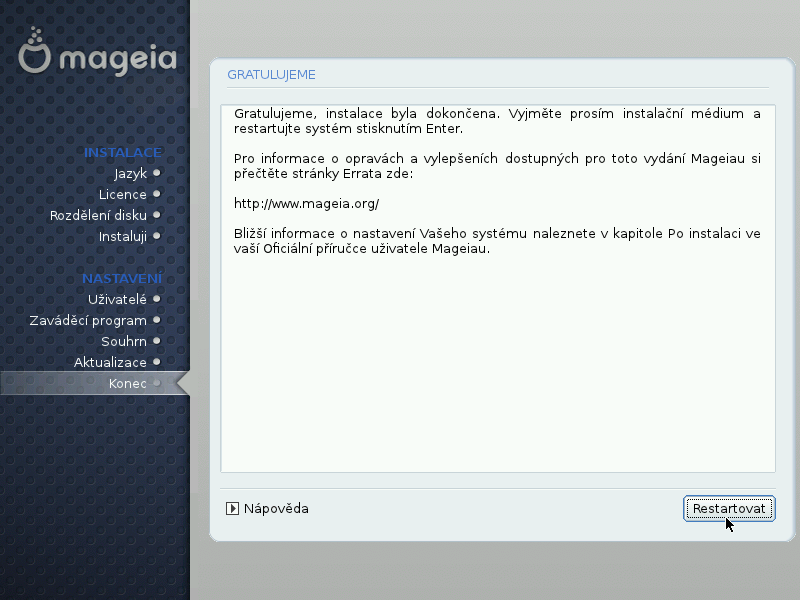Screen dimensions: 800x600
Task: Click the Mageia logo
Action: point(97,51)
